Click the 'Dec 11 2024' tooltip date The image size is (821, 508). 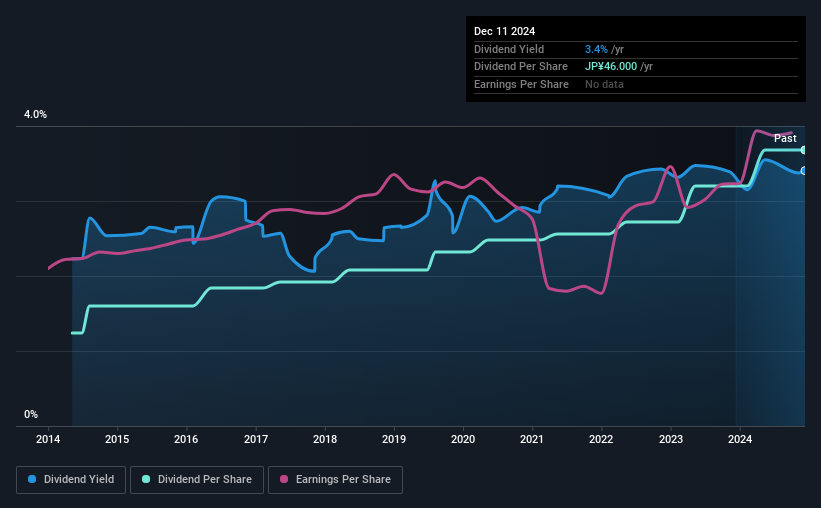(x=504, y=31)
